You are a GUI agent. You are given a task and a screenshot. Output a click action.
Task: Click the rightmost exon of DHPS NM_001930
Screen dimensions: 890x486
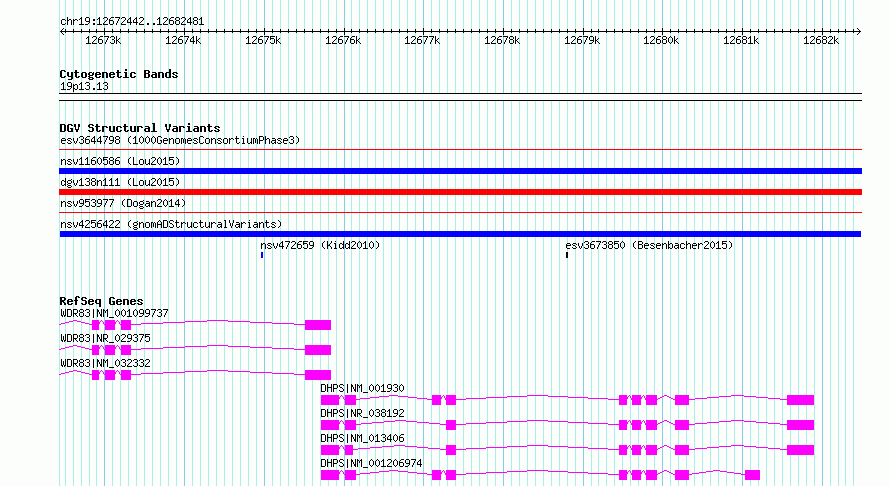(x=800, y=400)
